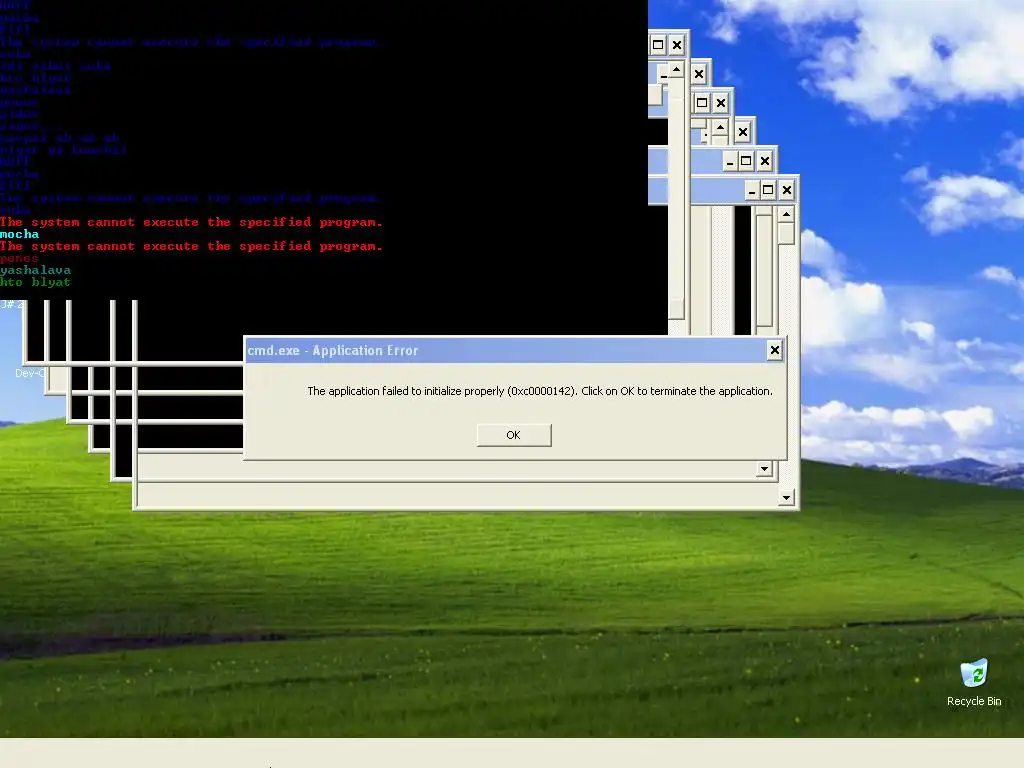Screen dimensions: 1024x768
Task: Click scroll-down arrow of frontmost cmd window
Action: [x=786, y=498]
